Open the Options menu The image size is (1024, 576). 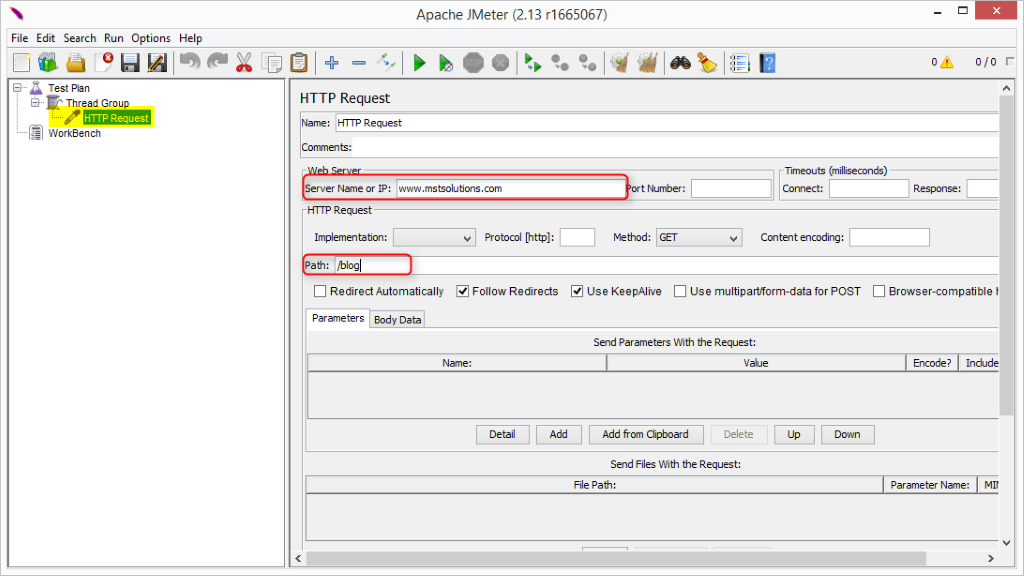click(x=151, y=38)
